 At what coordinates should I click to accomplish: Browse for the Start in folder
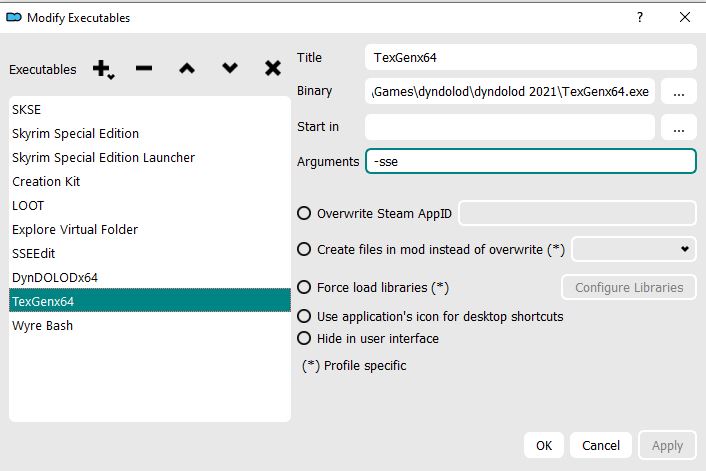point(679,127)
